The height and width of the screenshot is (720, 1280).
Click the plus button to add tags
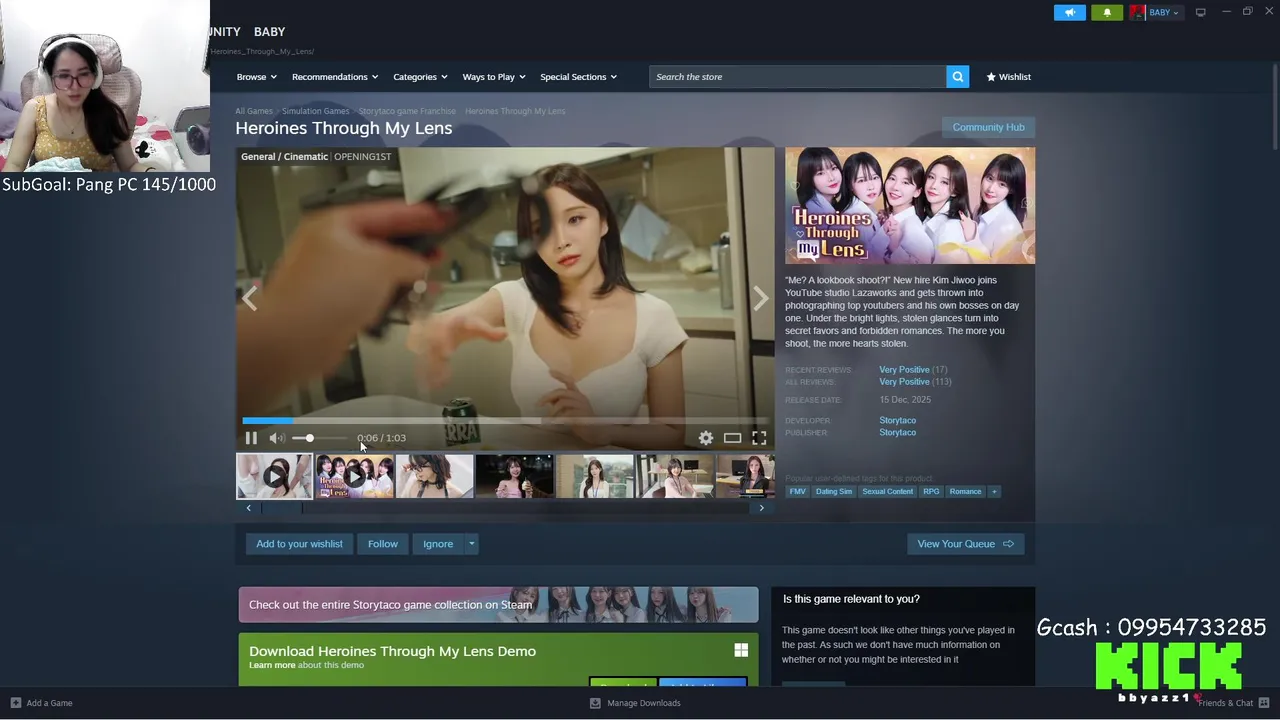pos(994,492)
